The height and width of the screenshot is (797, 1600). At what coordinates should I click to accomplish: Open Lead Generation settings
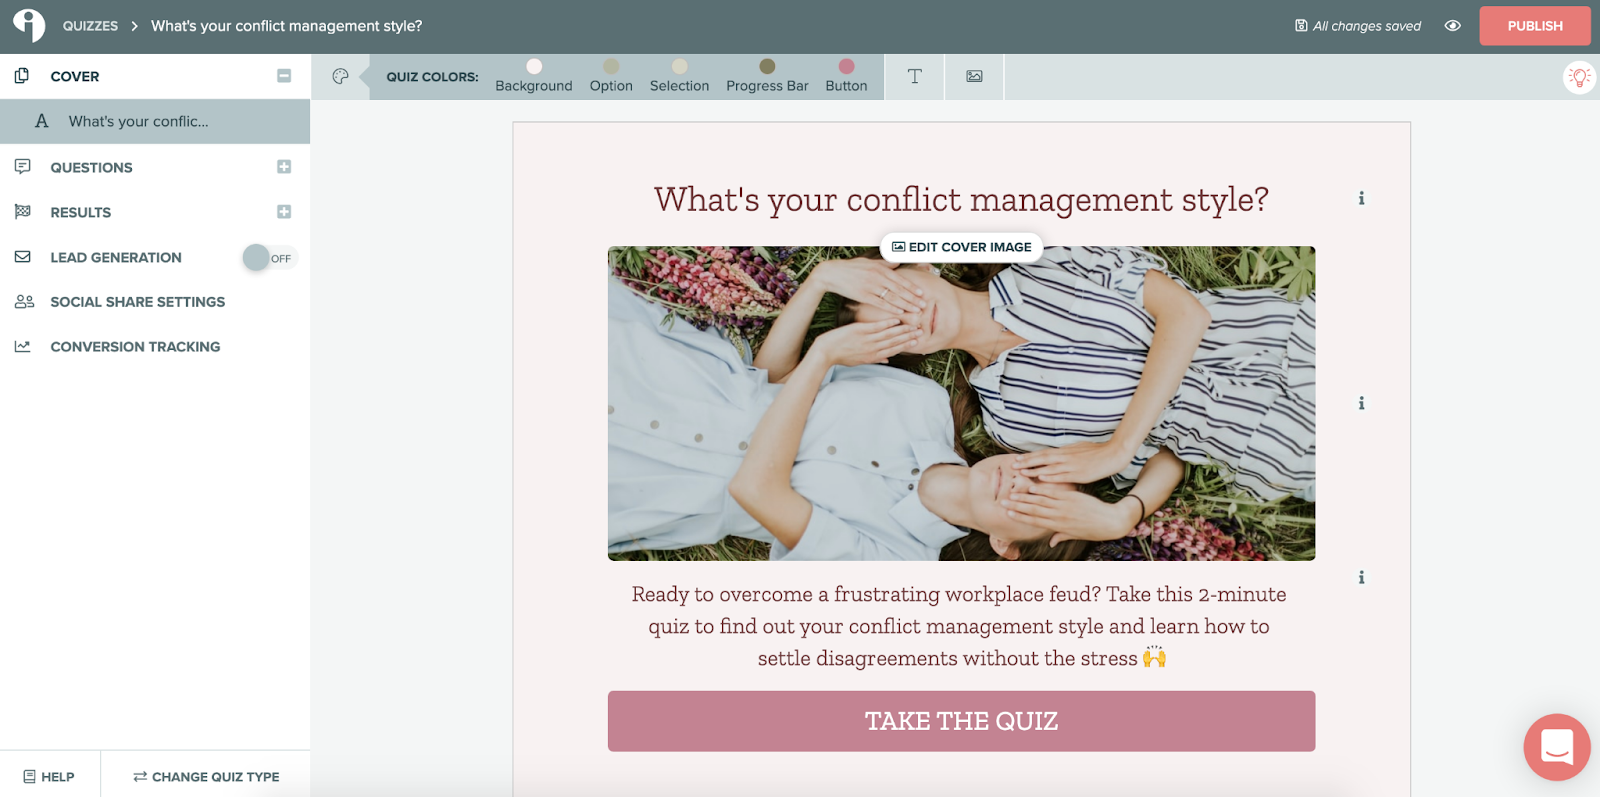click(116, 258)
